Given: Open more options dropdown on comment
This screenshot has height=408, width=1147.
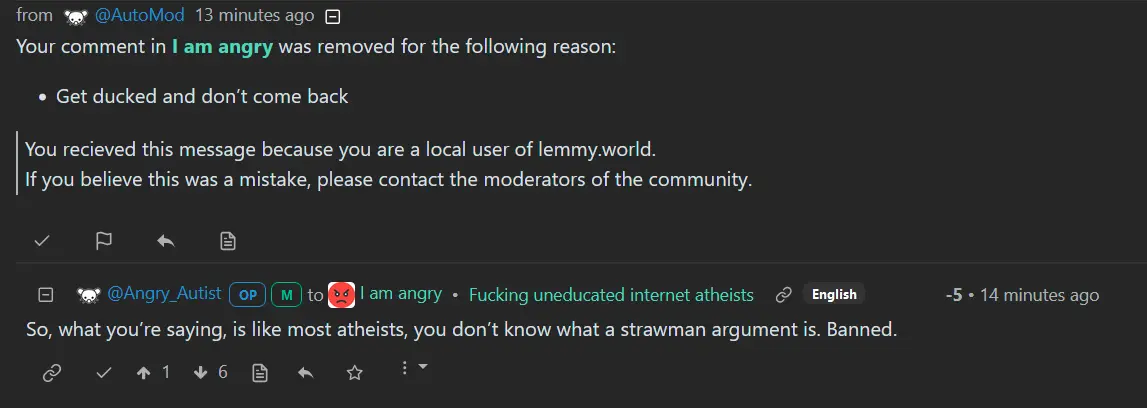Looking at the screenshot, I should [x=413, y=369].
